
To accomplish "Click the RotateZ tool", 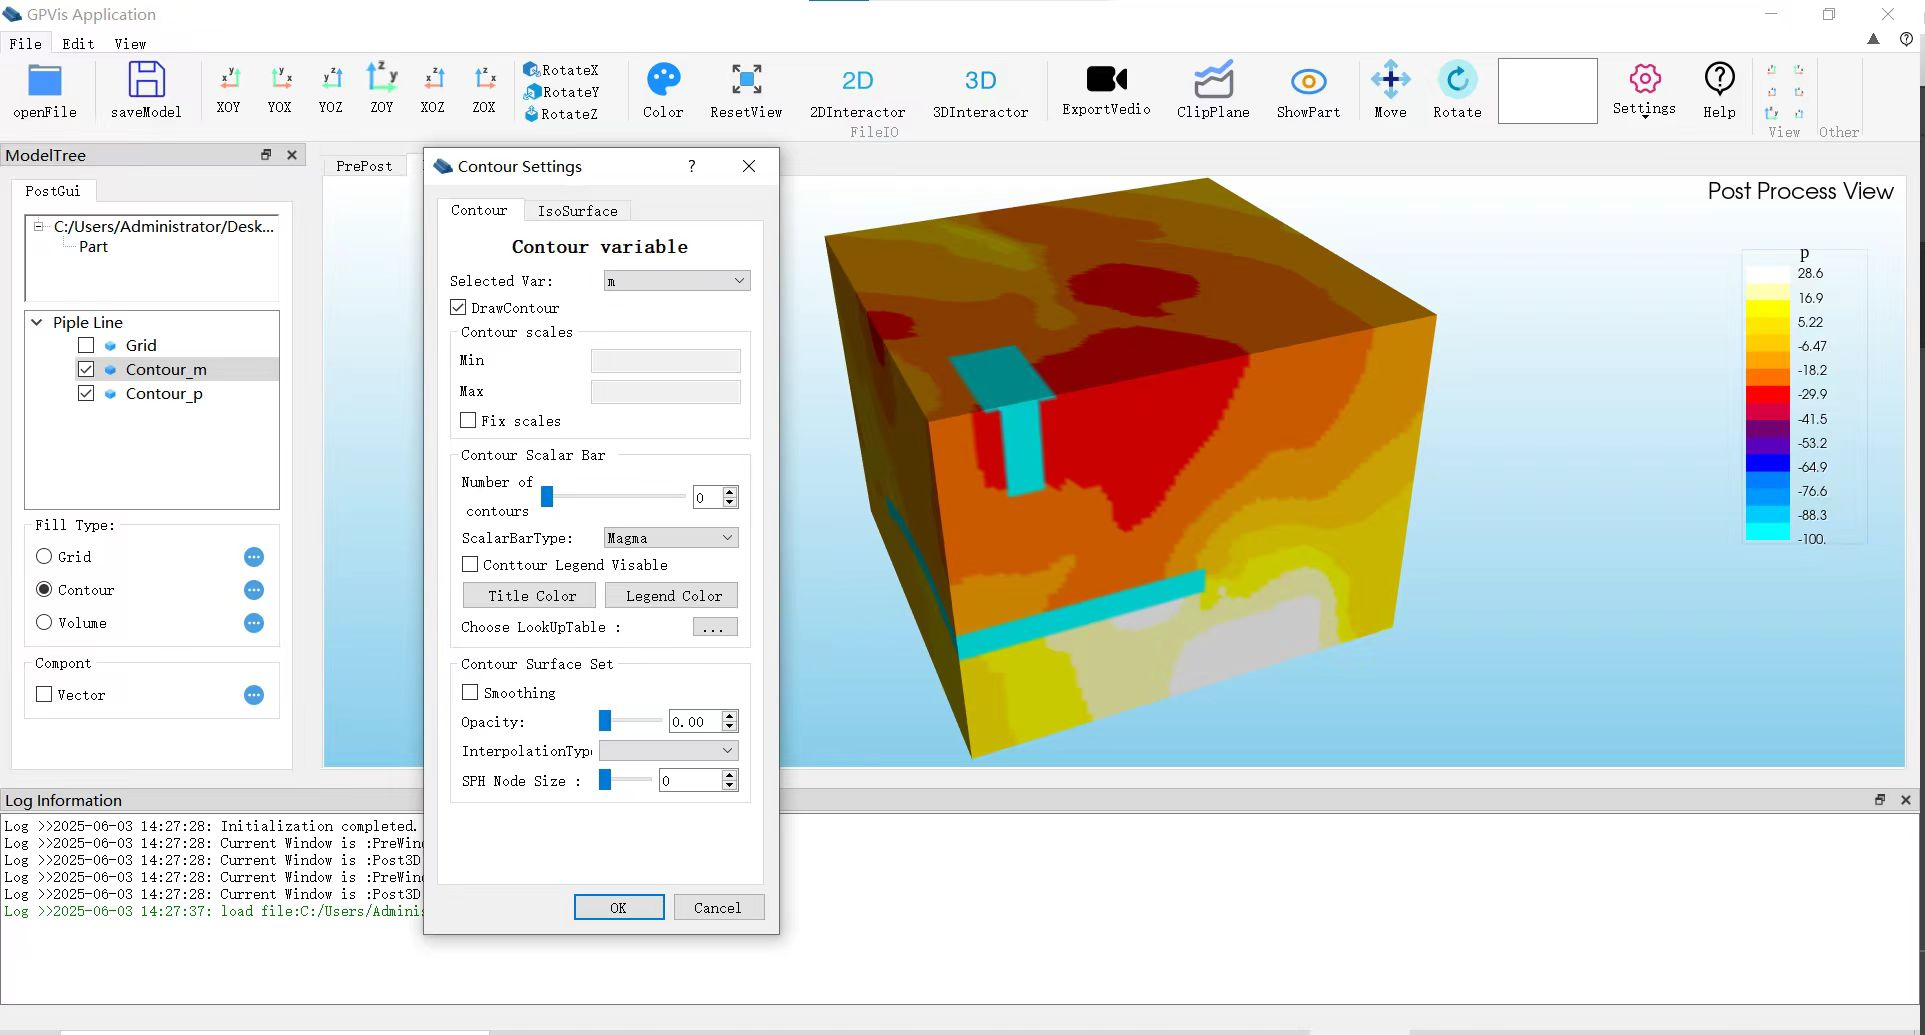I will pos(561,114).
